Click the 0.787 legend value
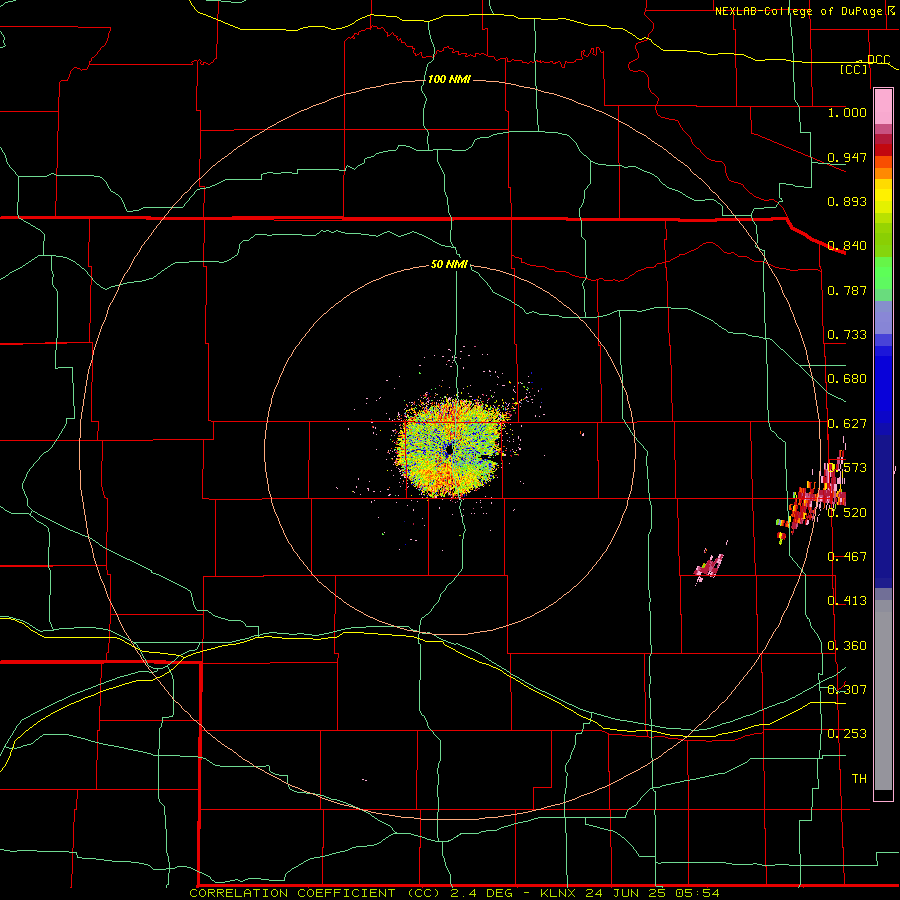The height and width of the screenshot is (900, 900). [847, 290]
